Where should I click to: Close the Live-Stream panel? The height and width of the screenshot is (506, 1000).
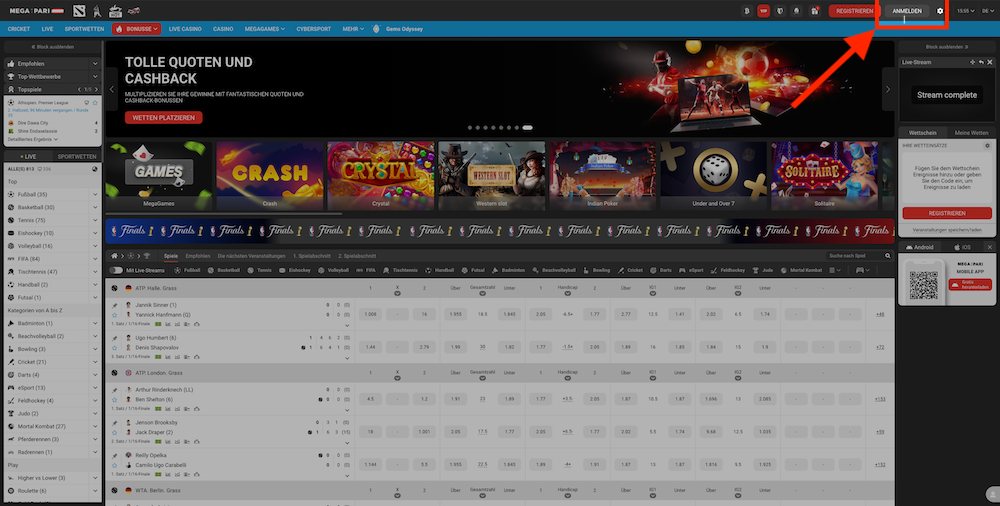[988, 62]
